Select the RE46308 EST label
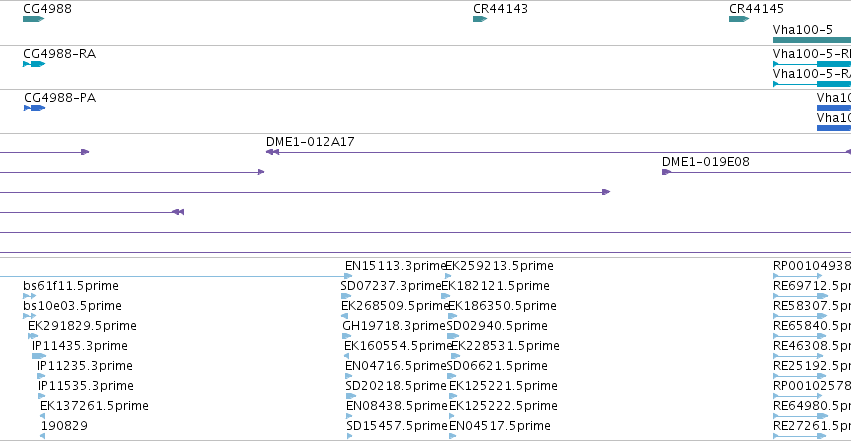The image size is (851, 441). [811, 346]
